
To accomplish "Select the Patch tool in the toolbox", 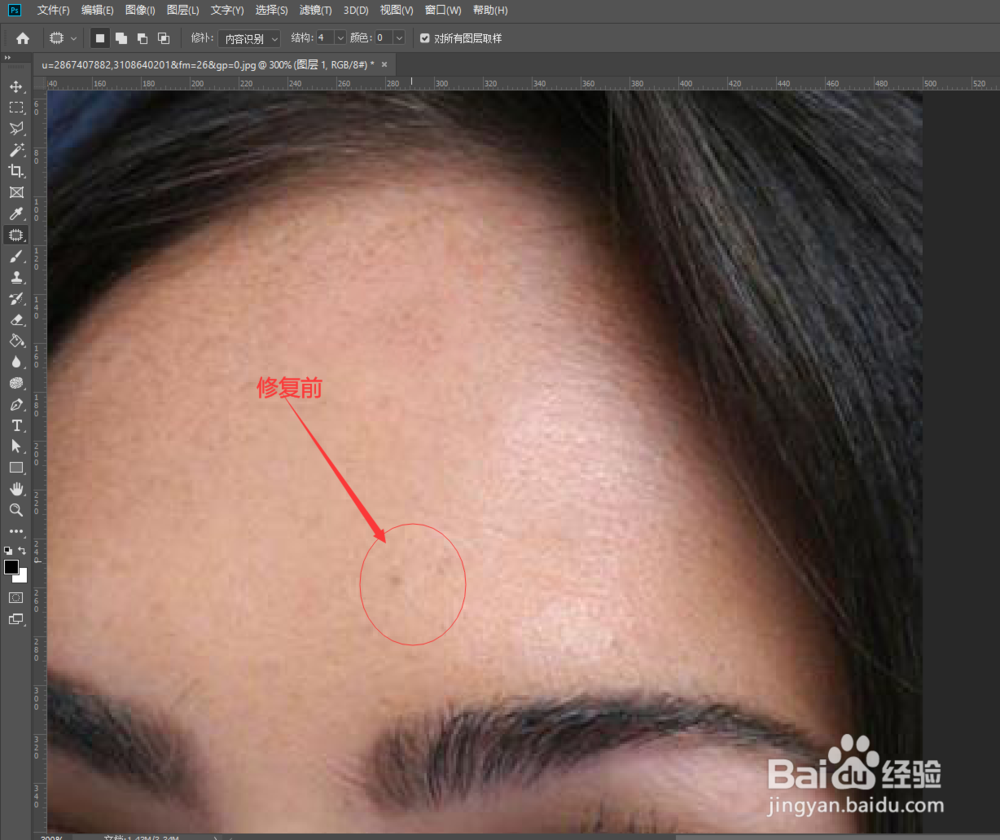I will click(16, 235).
